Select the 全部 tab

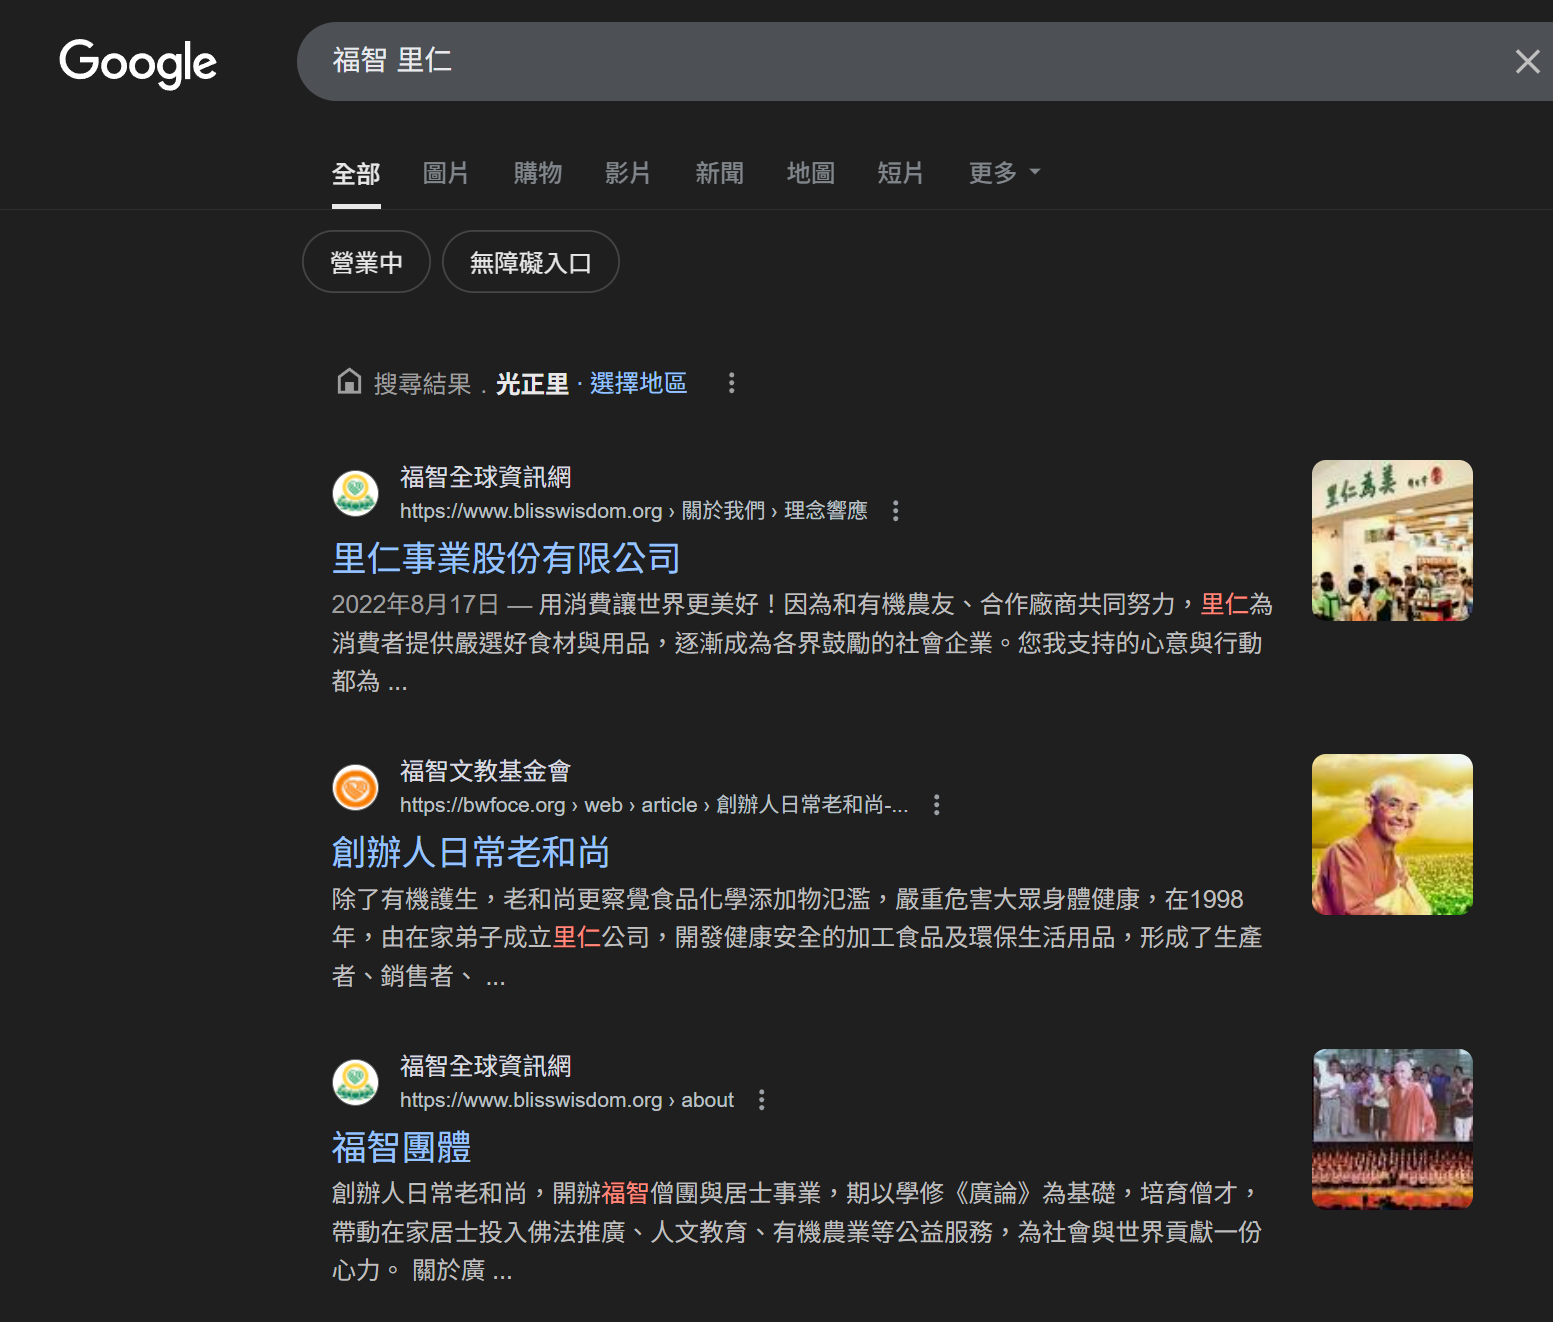pyautogui.click(x=356, y=173)
